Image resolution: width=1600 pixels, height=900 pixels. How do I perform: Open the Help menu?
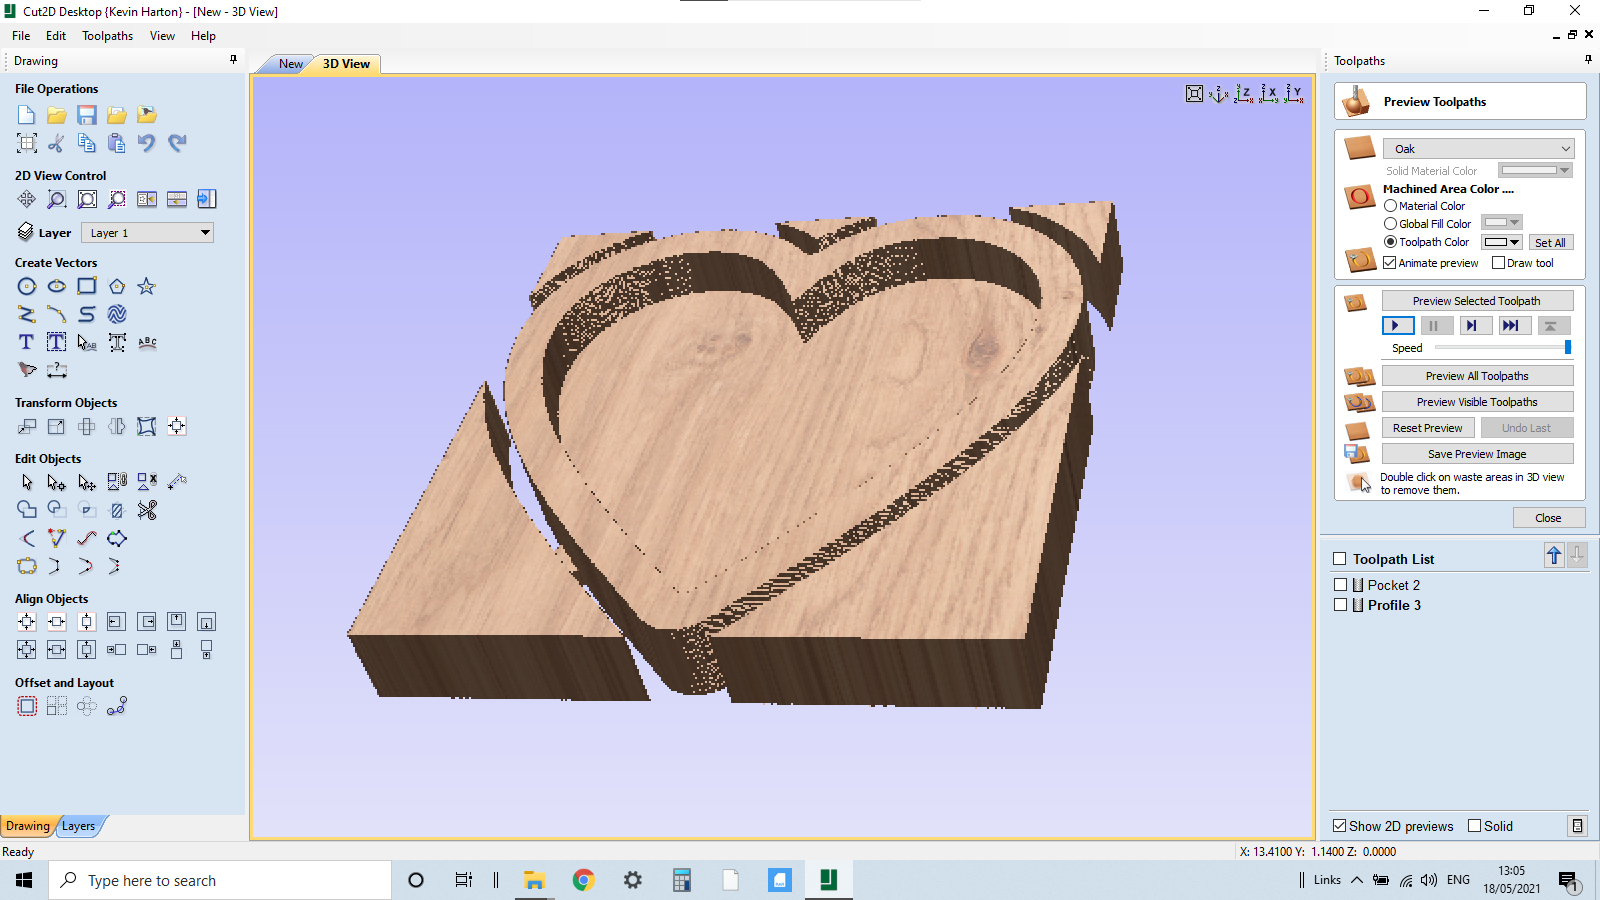(203, 36)
